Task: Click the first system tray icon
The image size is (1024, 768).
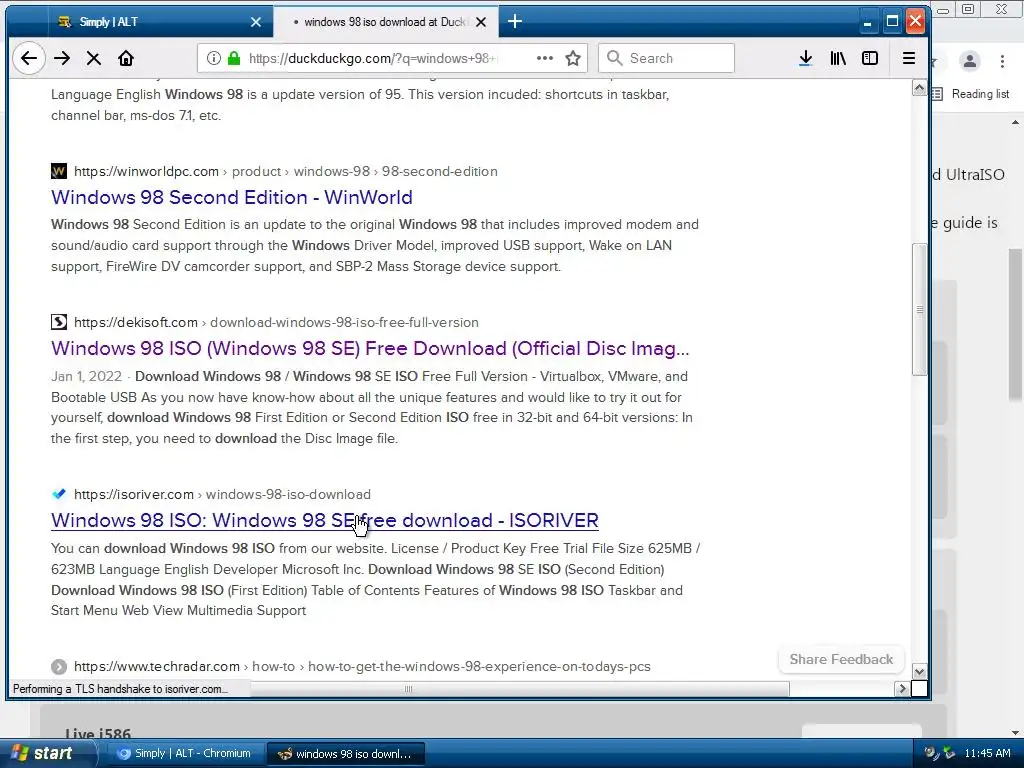Action: click(x=932, y=754)
